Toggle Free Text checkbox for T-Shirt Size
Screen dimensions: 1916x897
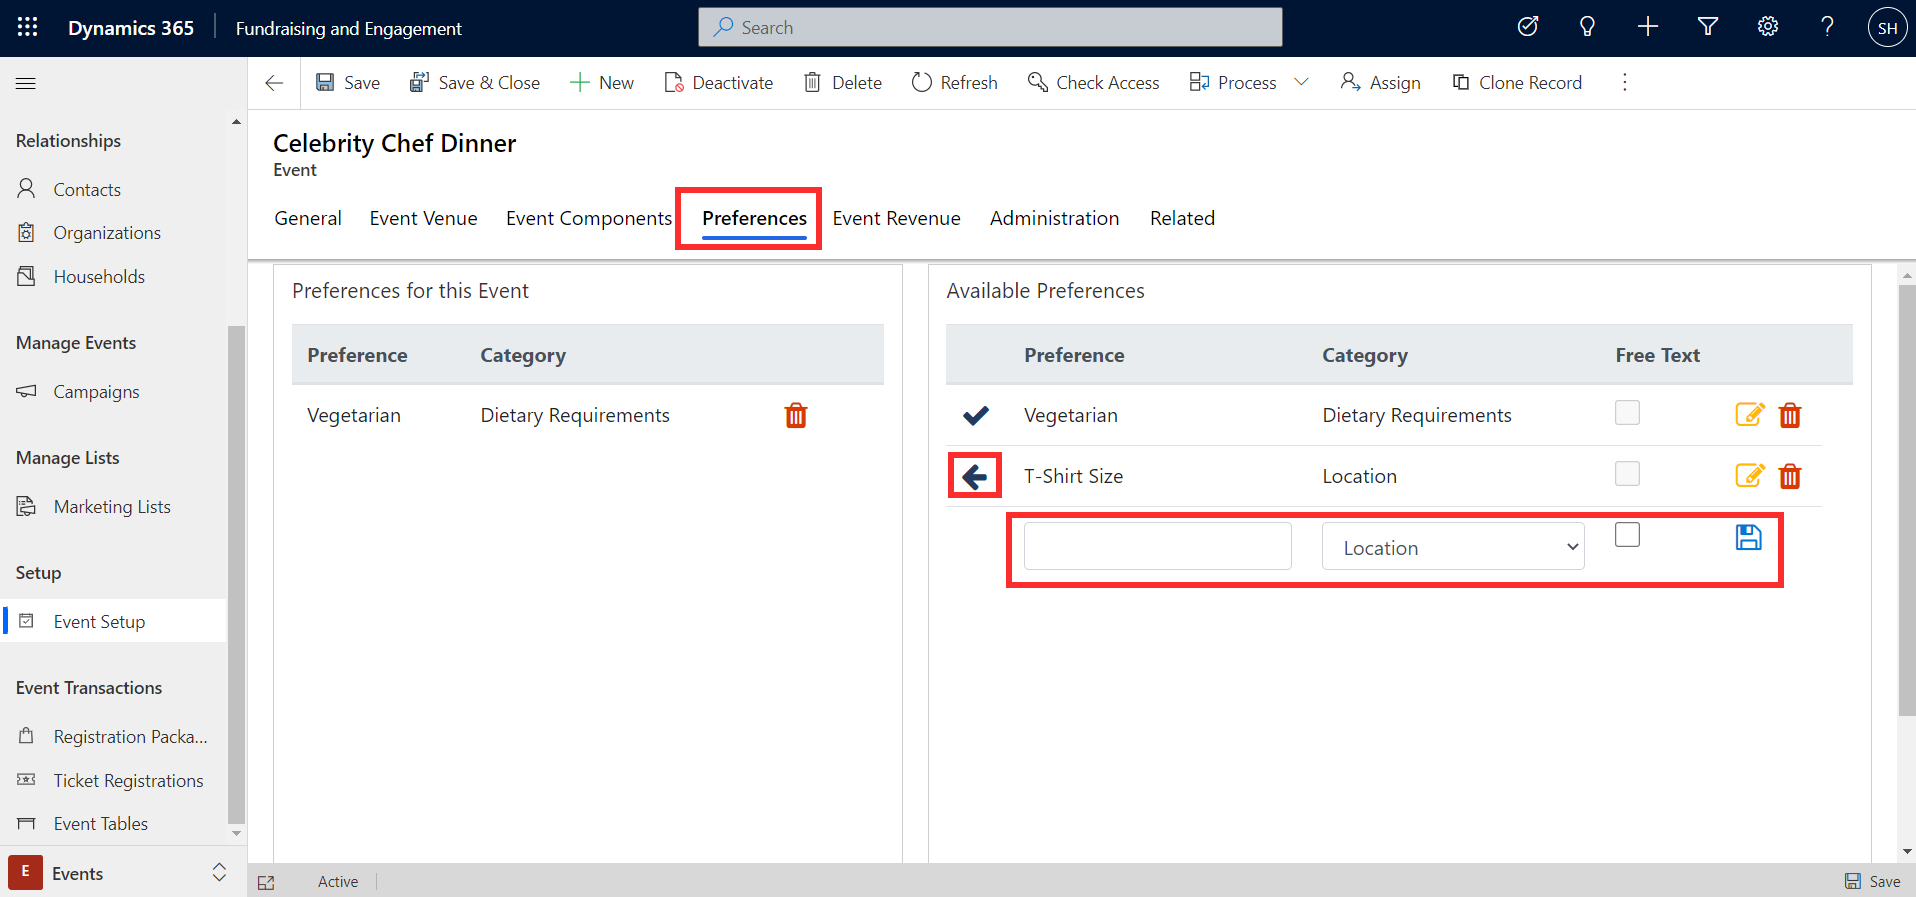tap(1627, 473)
